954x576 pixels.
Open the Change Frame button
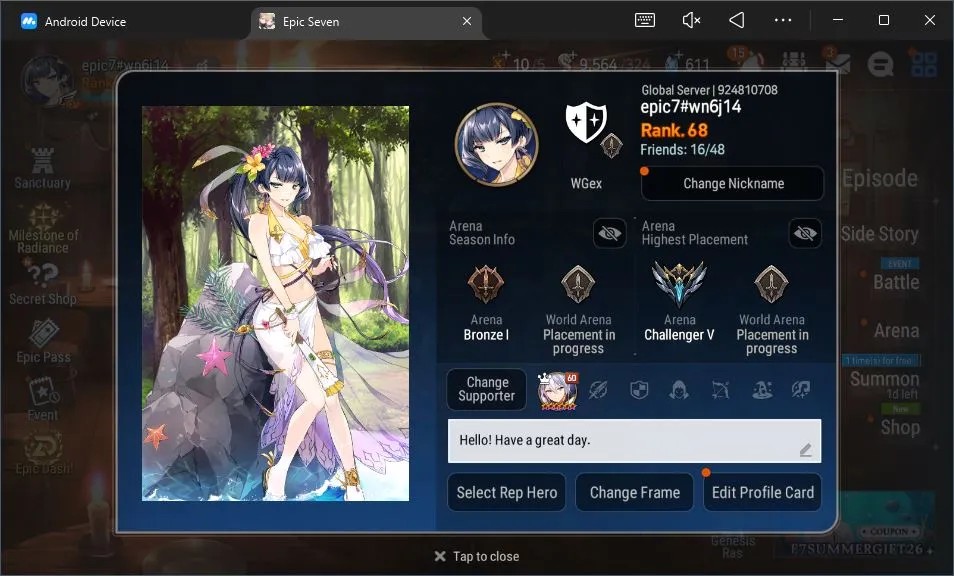coord(635,493)
